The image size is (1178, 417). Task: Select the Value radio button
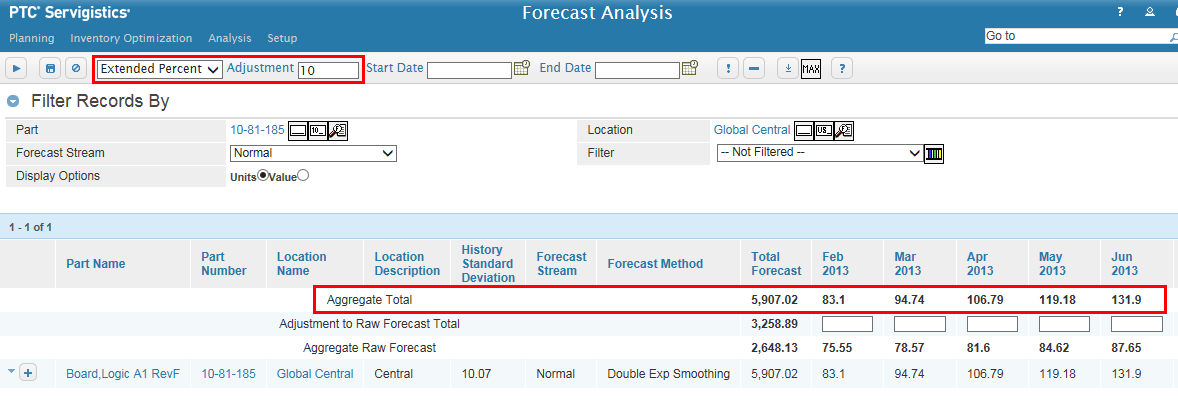[303, 176]
